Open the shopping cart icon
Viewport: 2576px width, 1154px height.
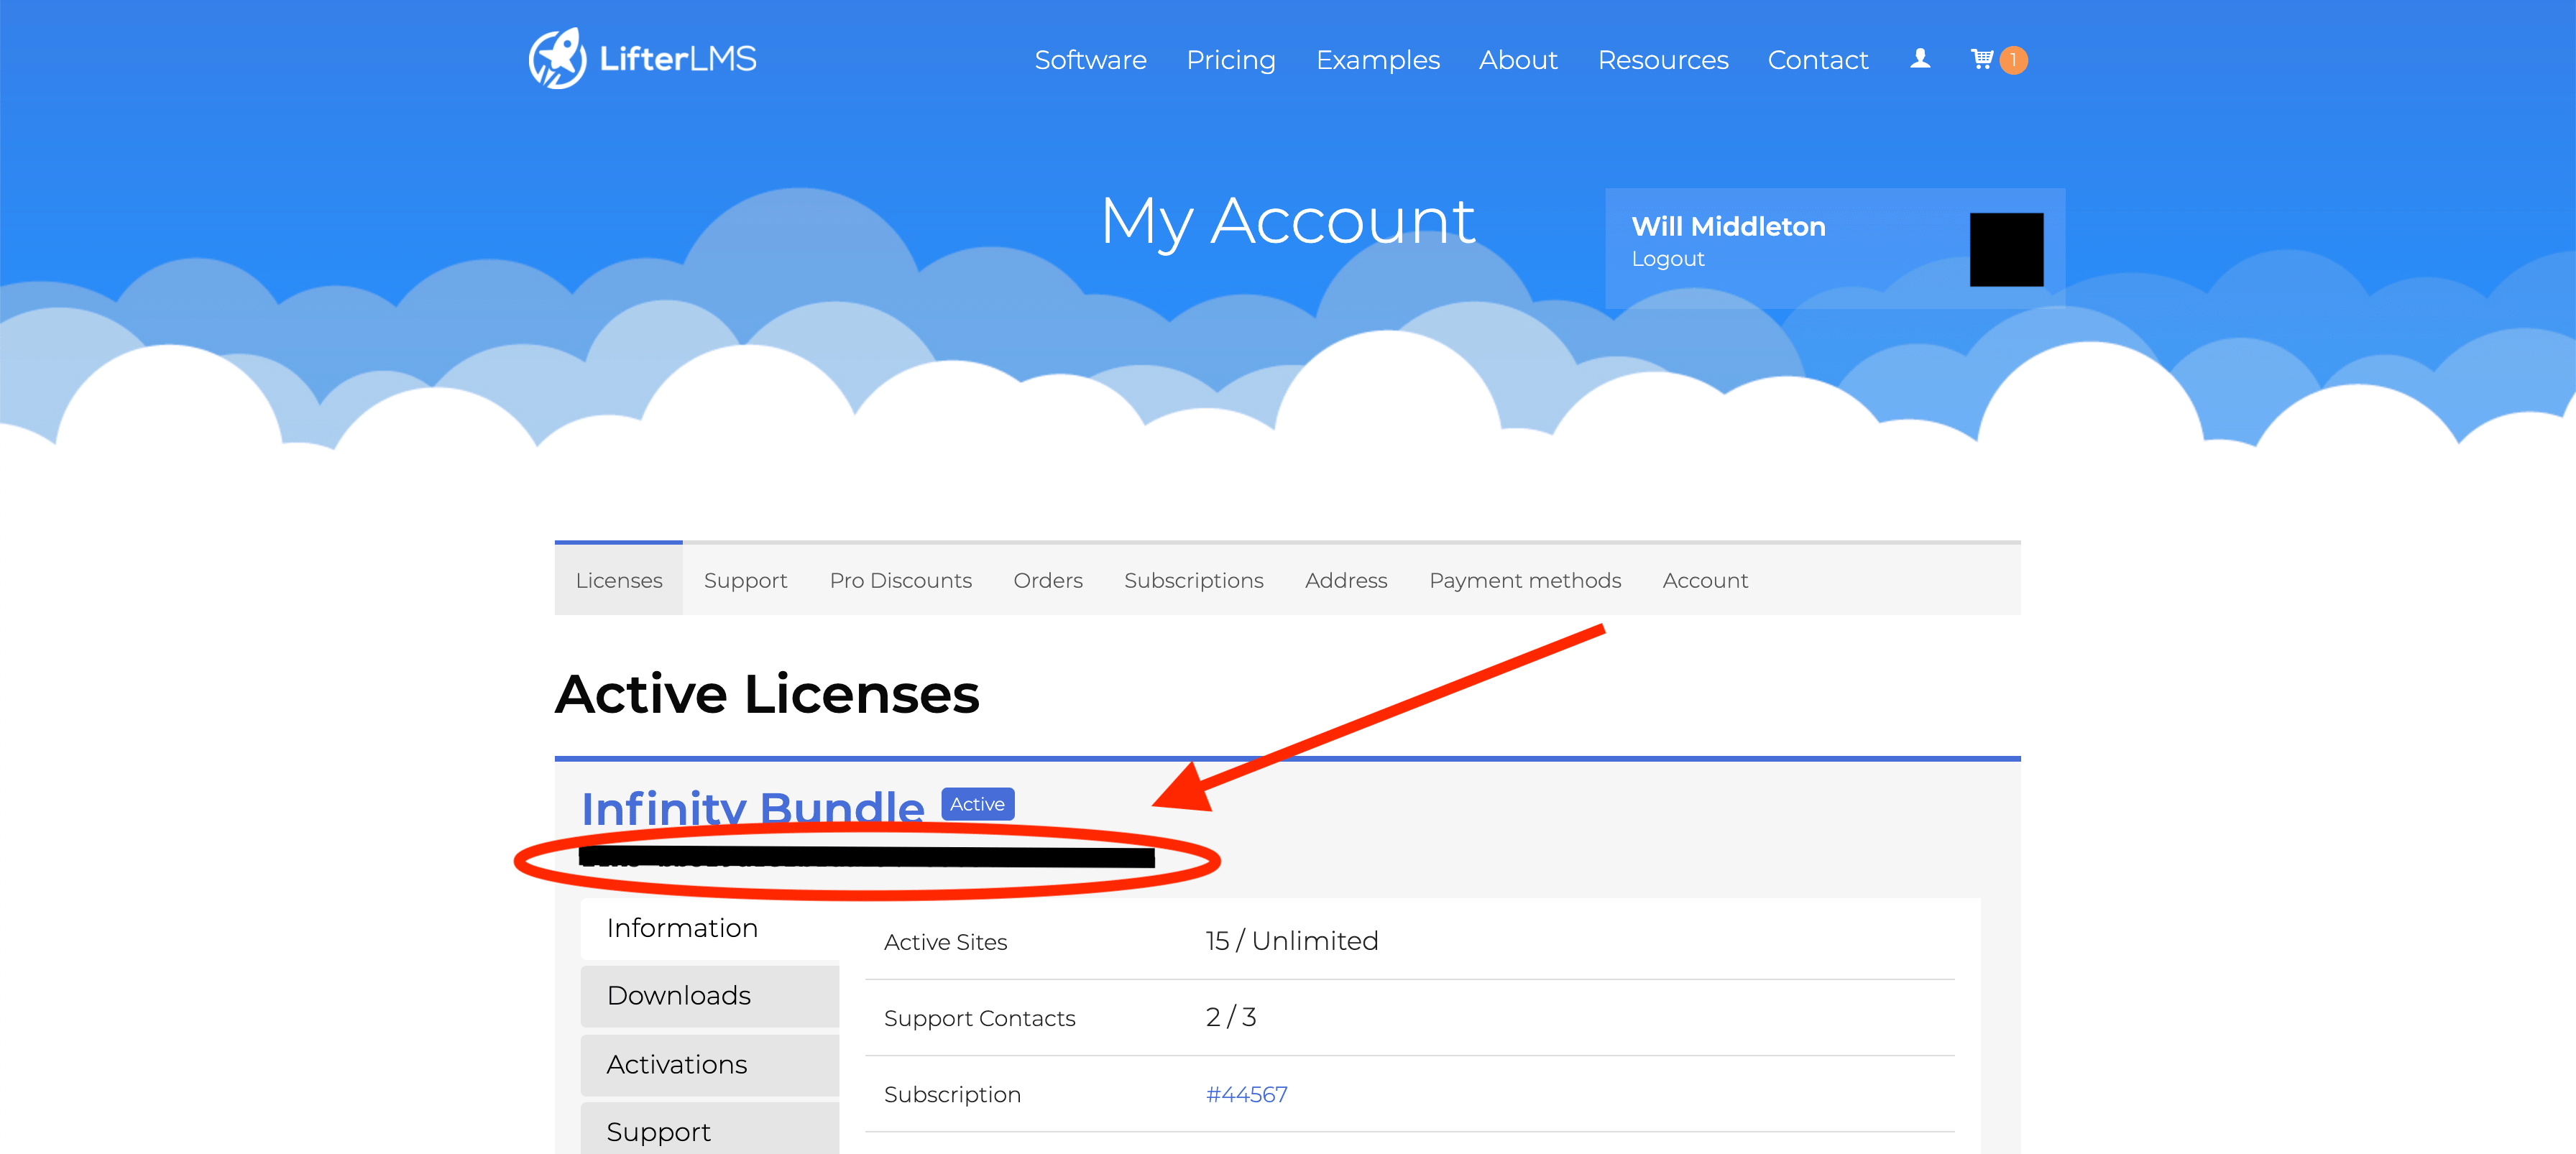pos(1982,59)
